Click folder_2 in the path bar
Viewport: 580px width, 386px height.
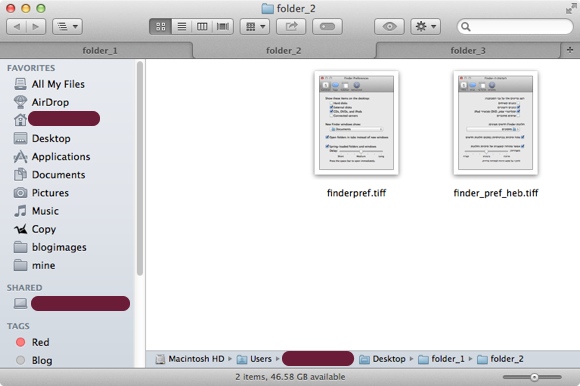point(500,359)
